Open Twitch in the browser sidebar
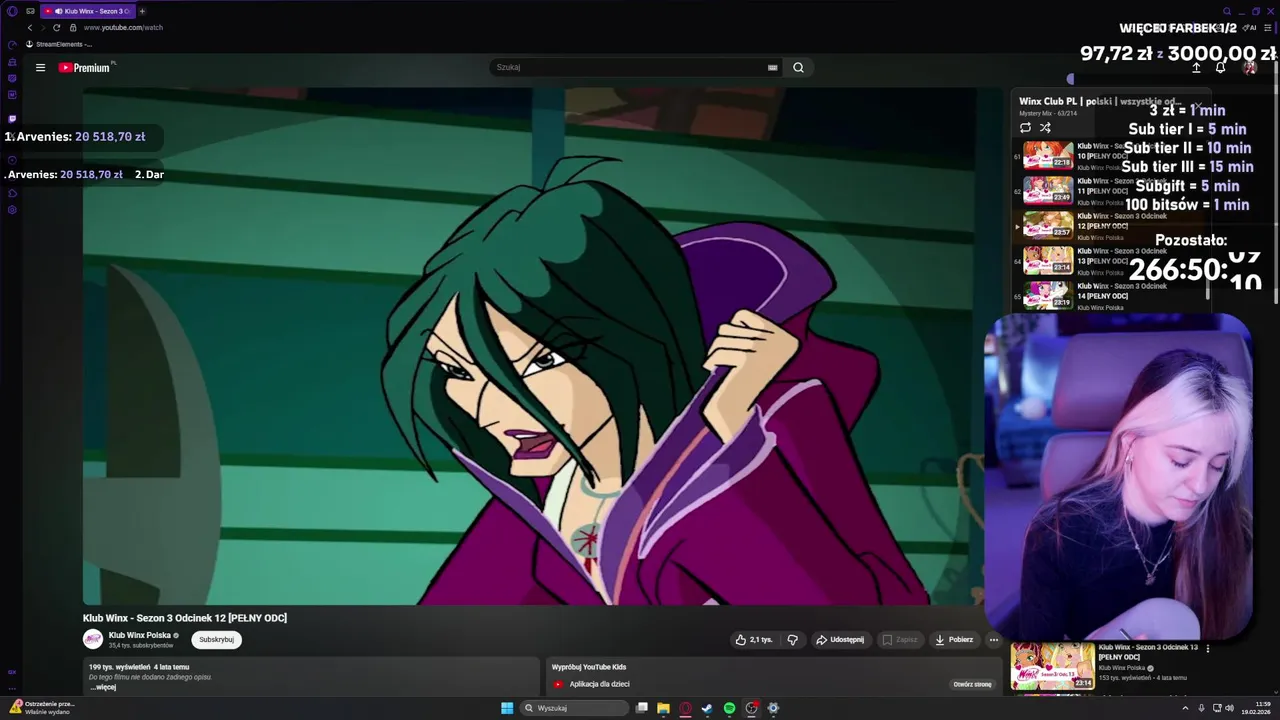Viewport: 1280px width, 720px height. pos(12,119)
